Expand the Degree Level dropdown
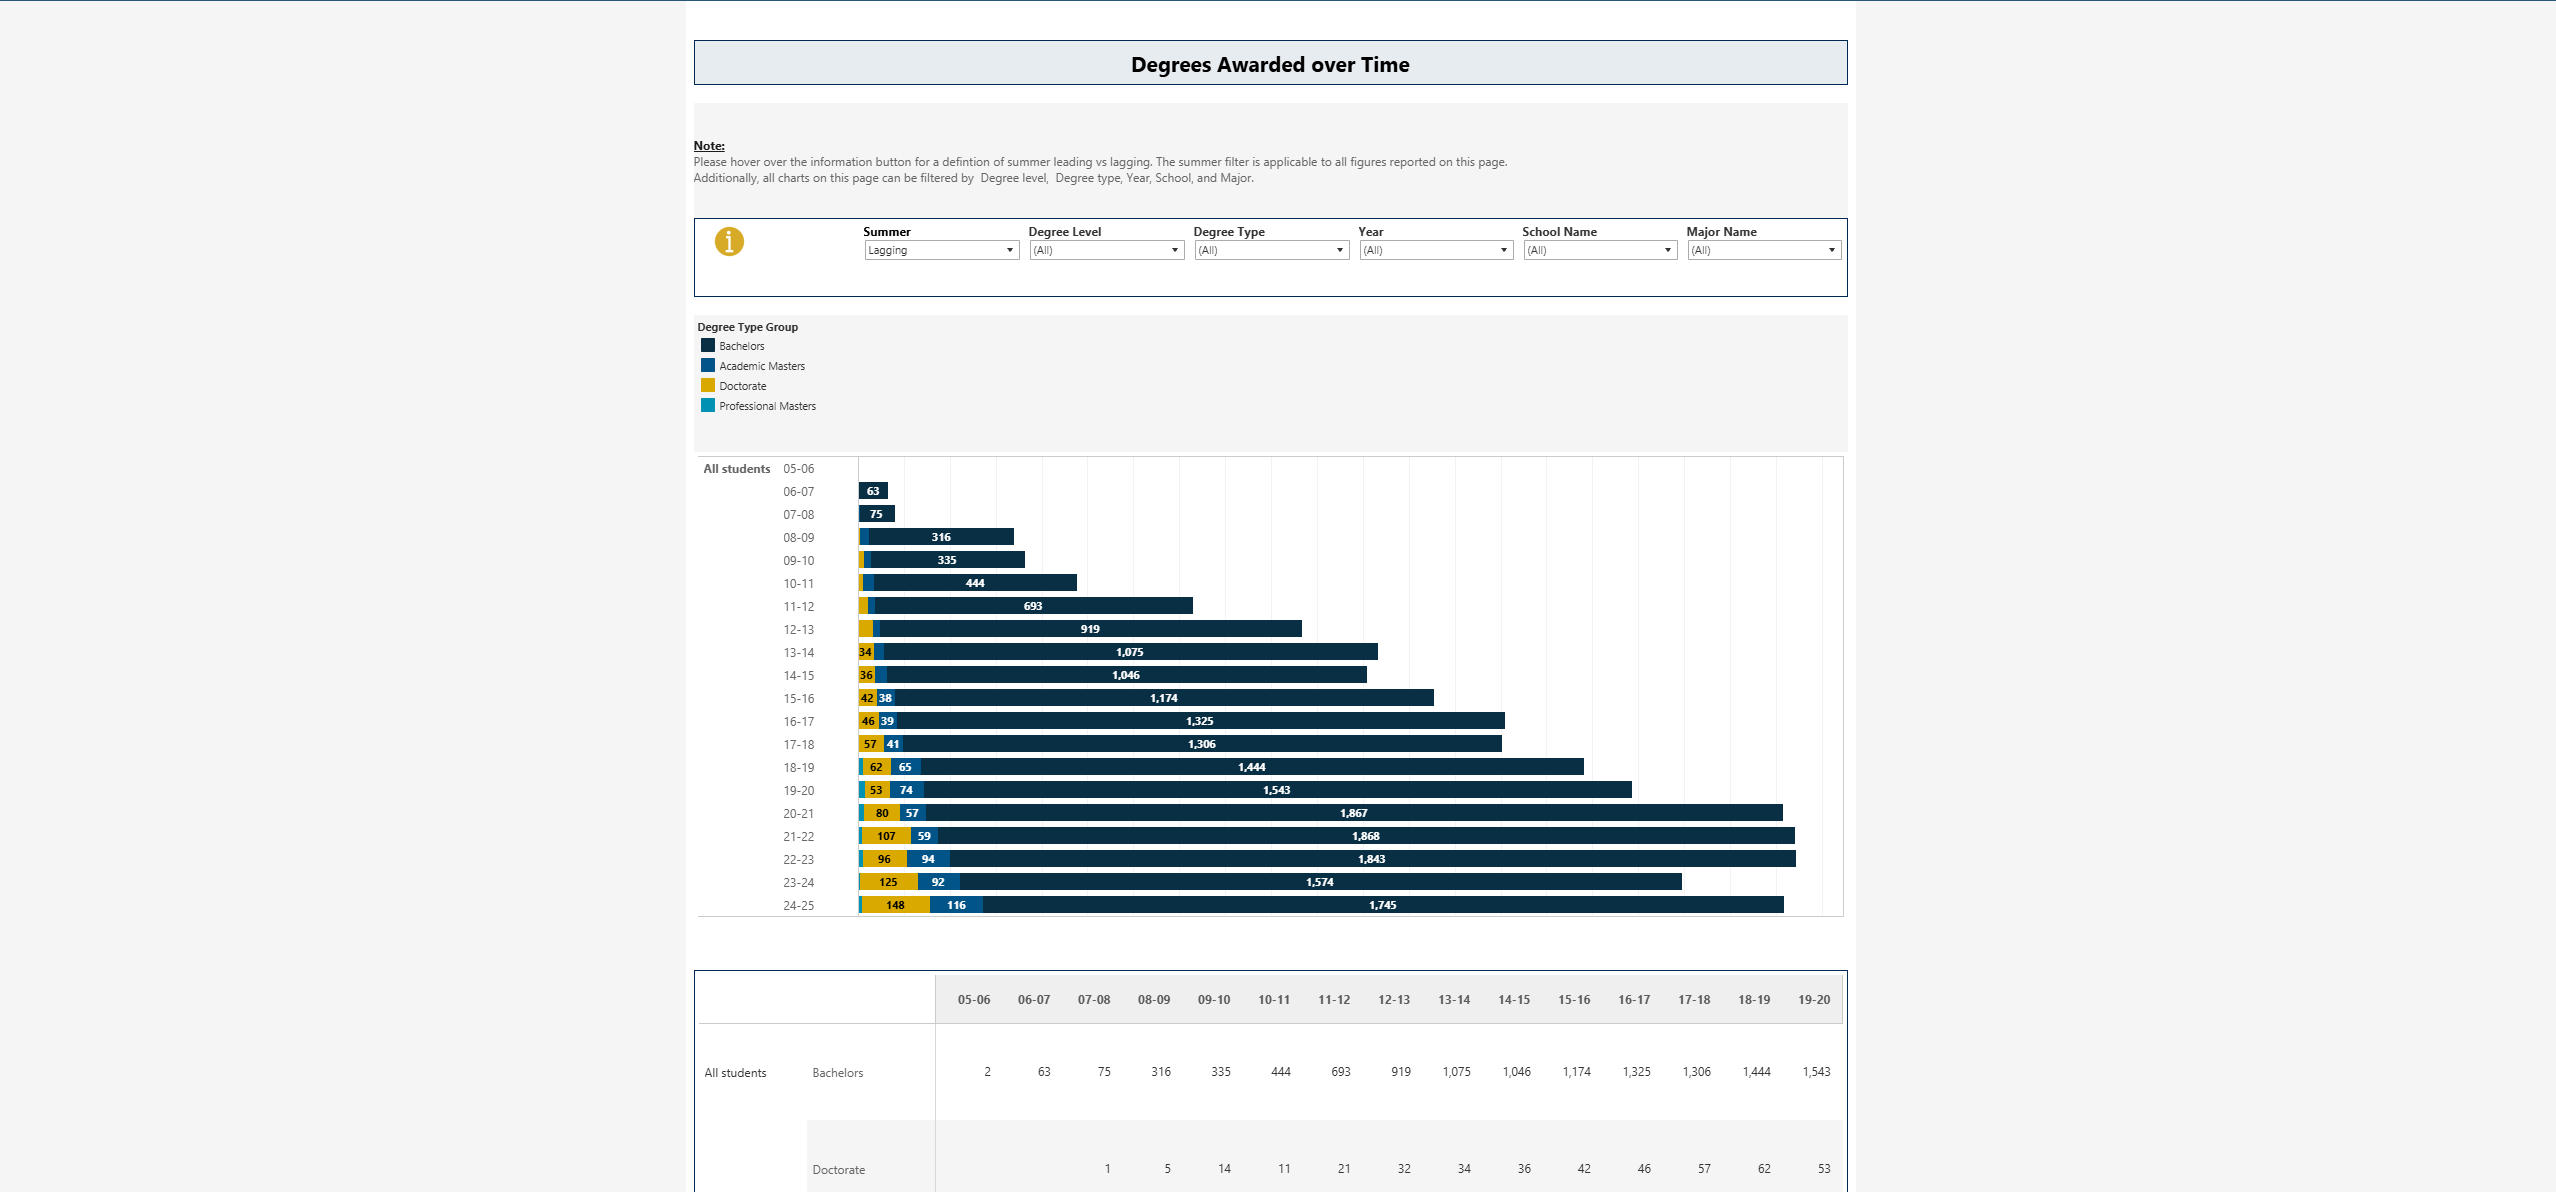Image resolution: width=2556 pixels, height=1192 pixels. click(x=1106, y=250)
